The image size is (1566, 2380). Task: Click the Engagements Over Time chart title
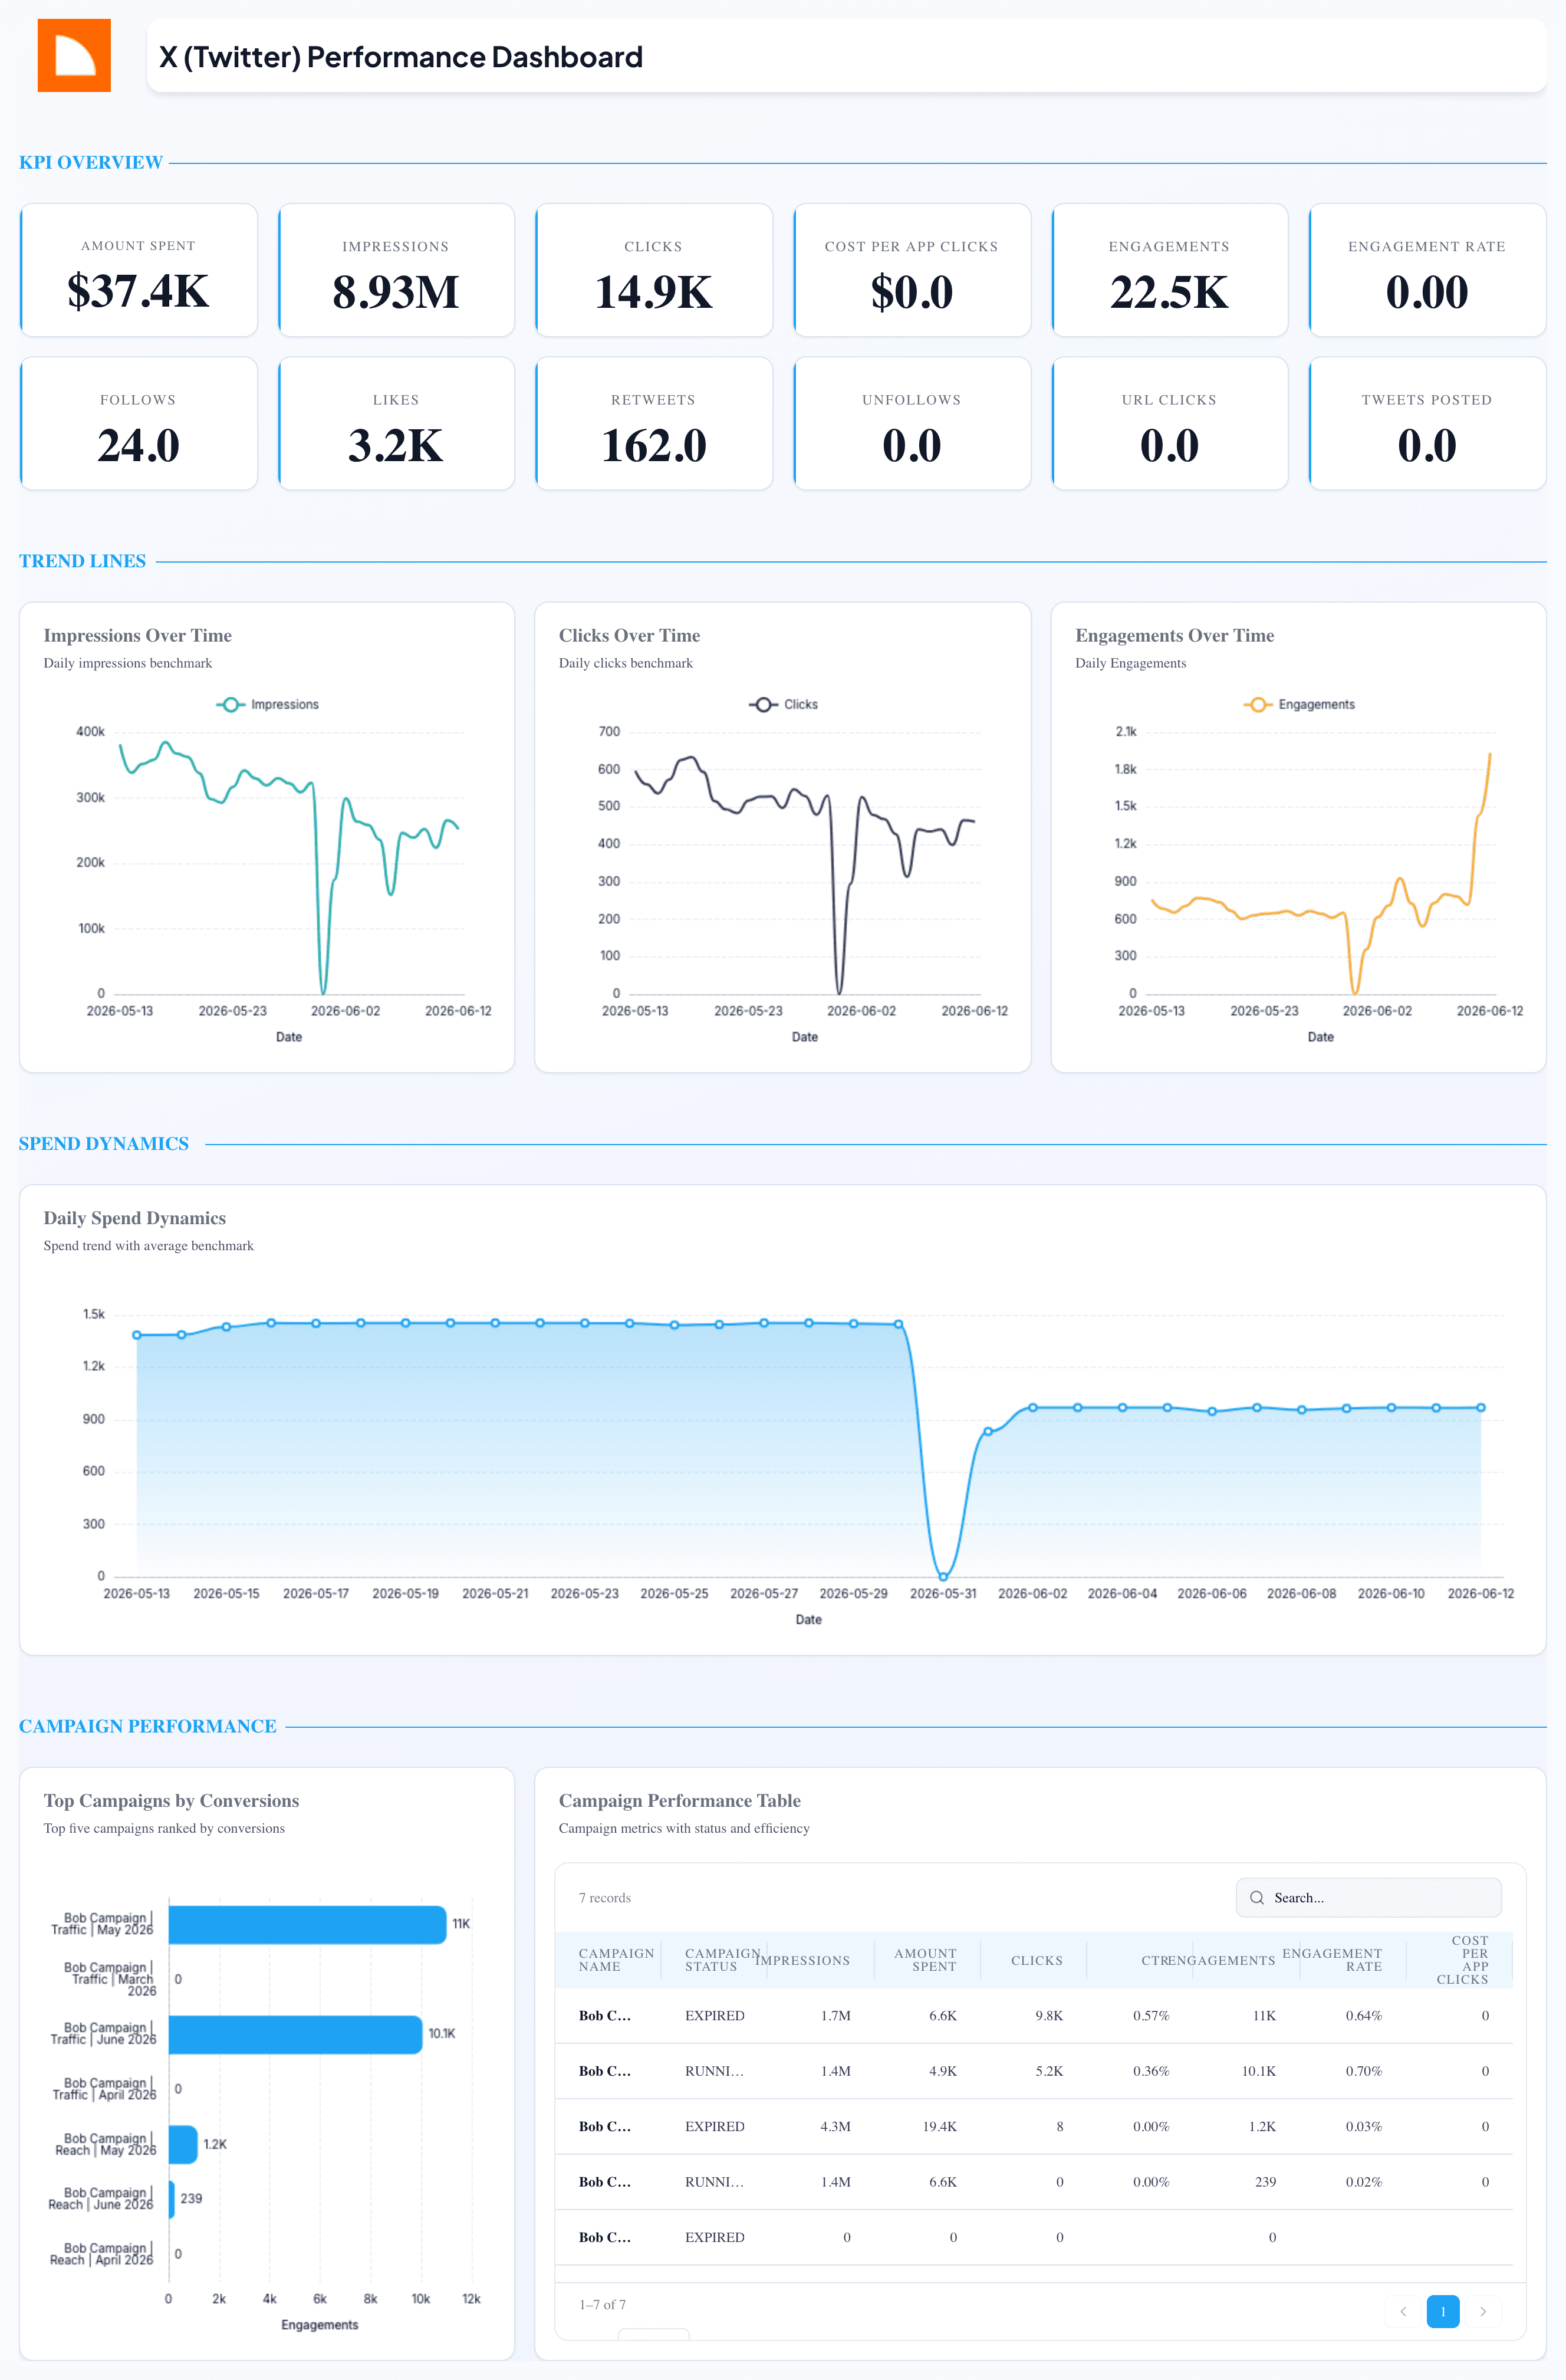coord(1174,635)
